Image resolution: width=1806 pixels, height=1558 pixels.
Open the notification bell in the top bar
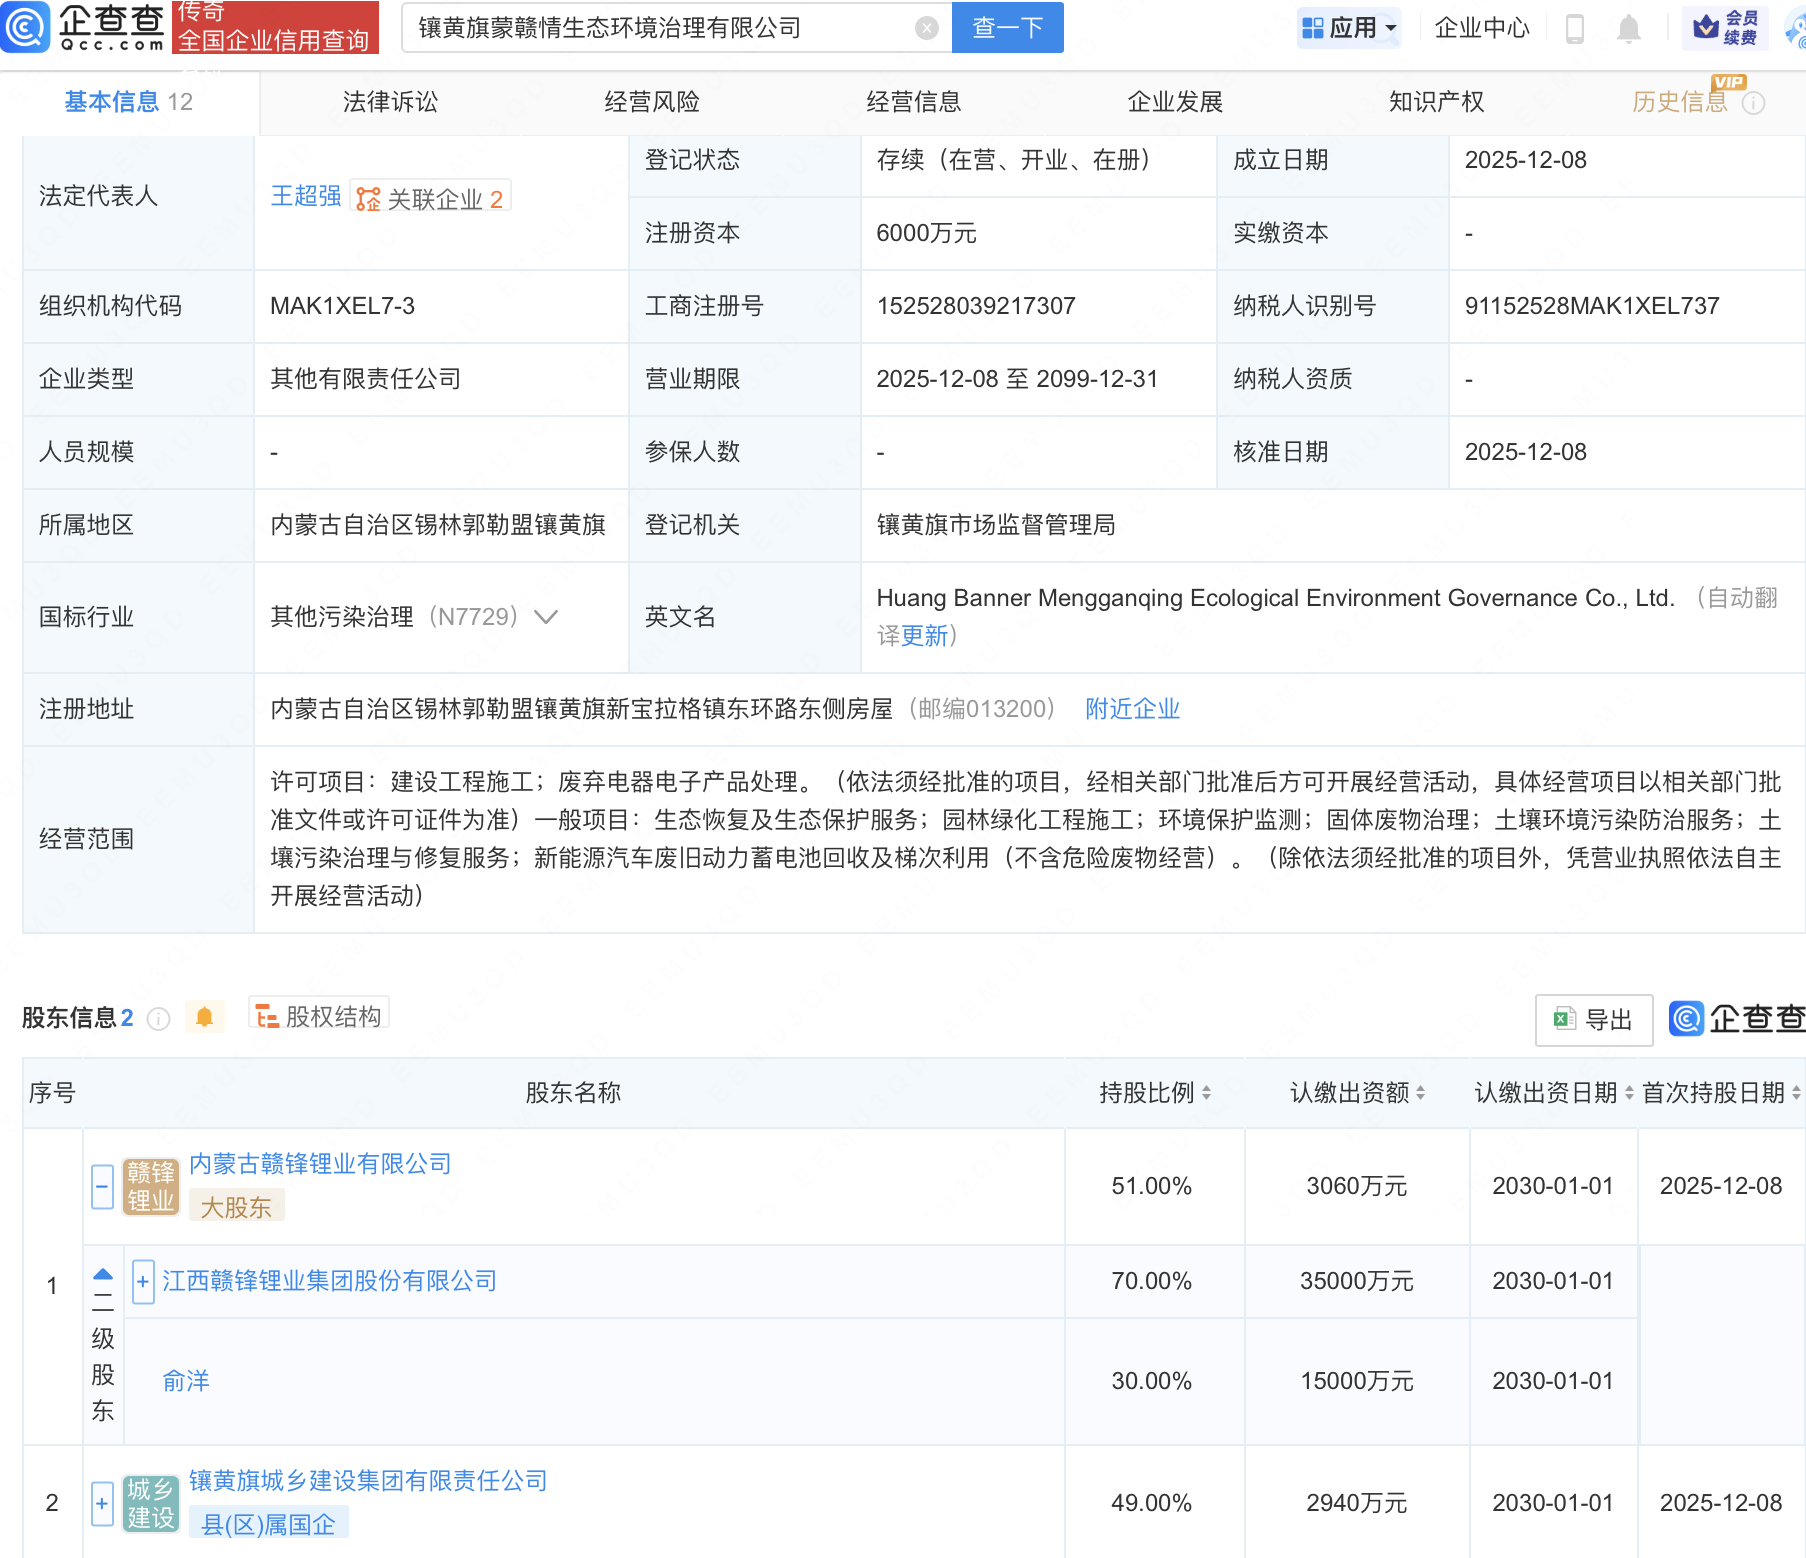click(x=1628, y=28)
